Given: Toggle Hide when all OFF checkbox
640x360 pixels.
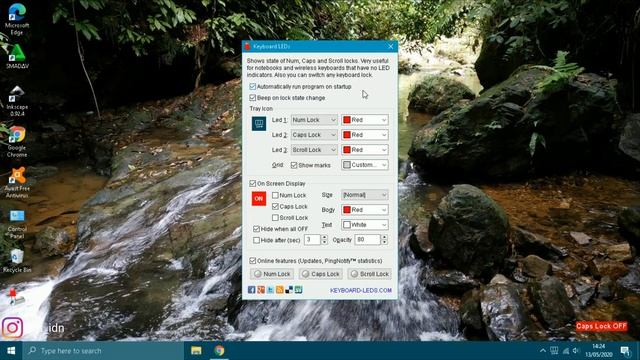Looking at the screenshot, I should 256,229.
